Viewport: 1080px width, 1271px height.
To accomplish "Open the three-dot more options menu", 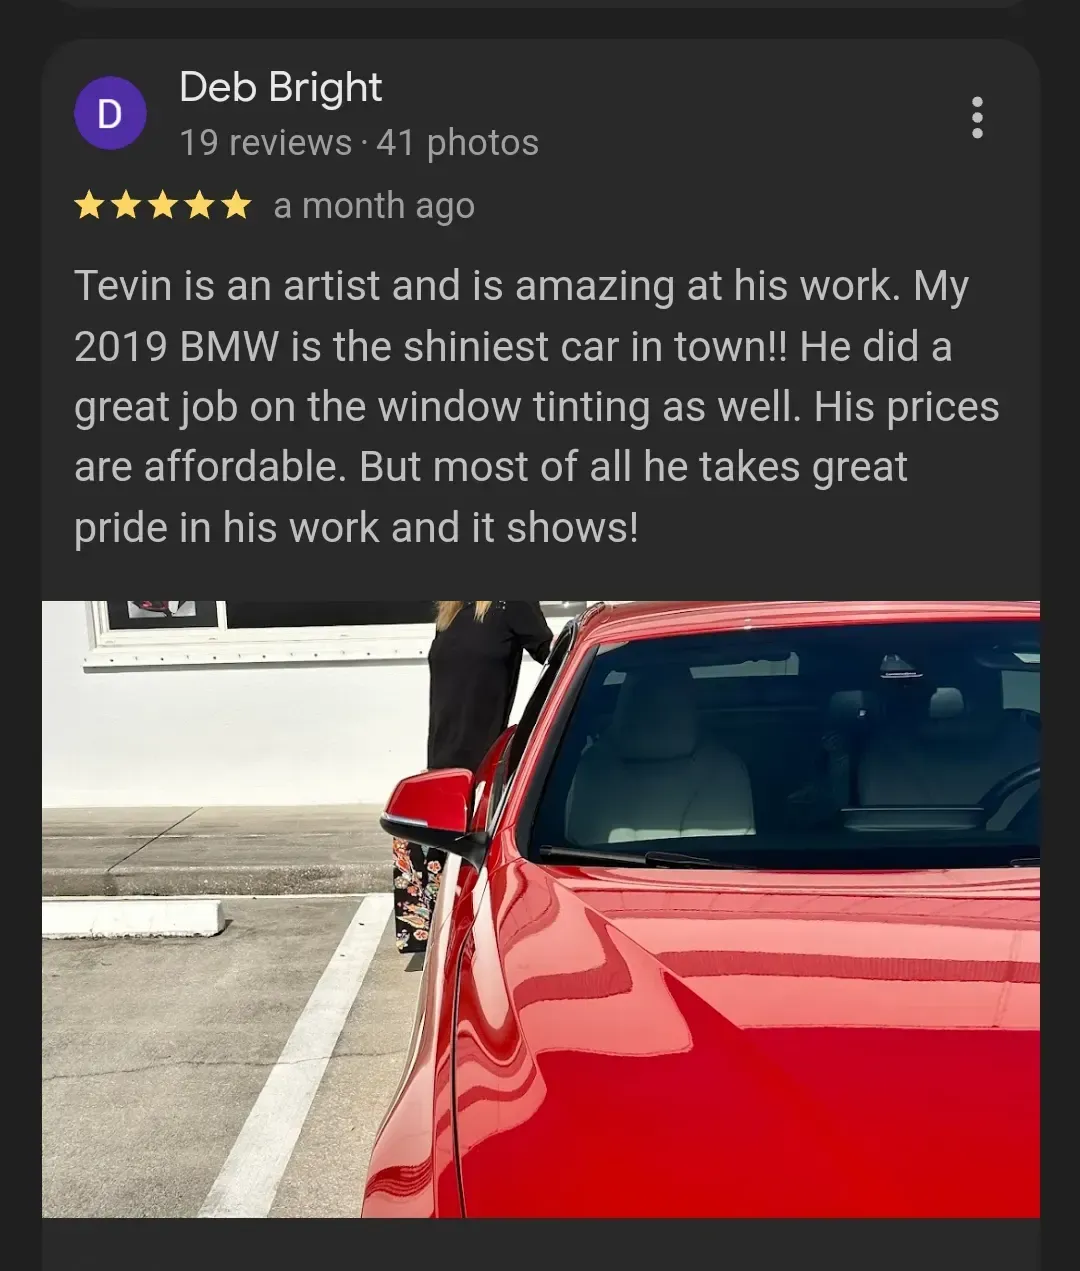I will (977, 118).
